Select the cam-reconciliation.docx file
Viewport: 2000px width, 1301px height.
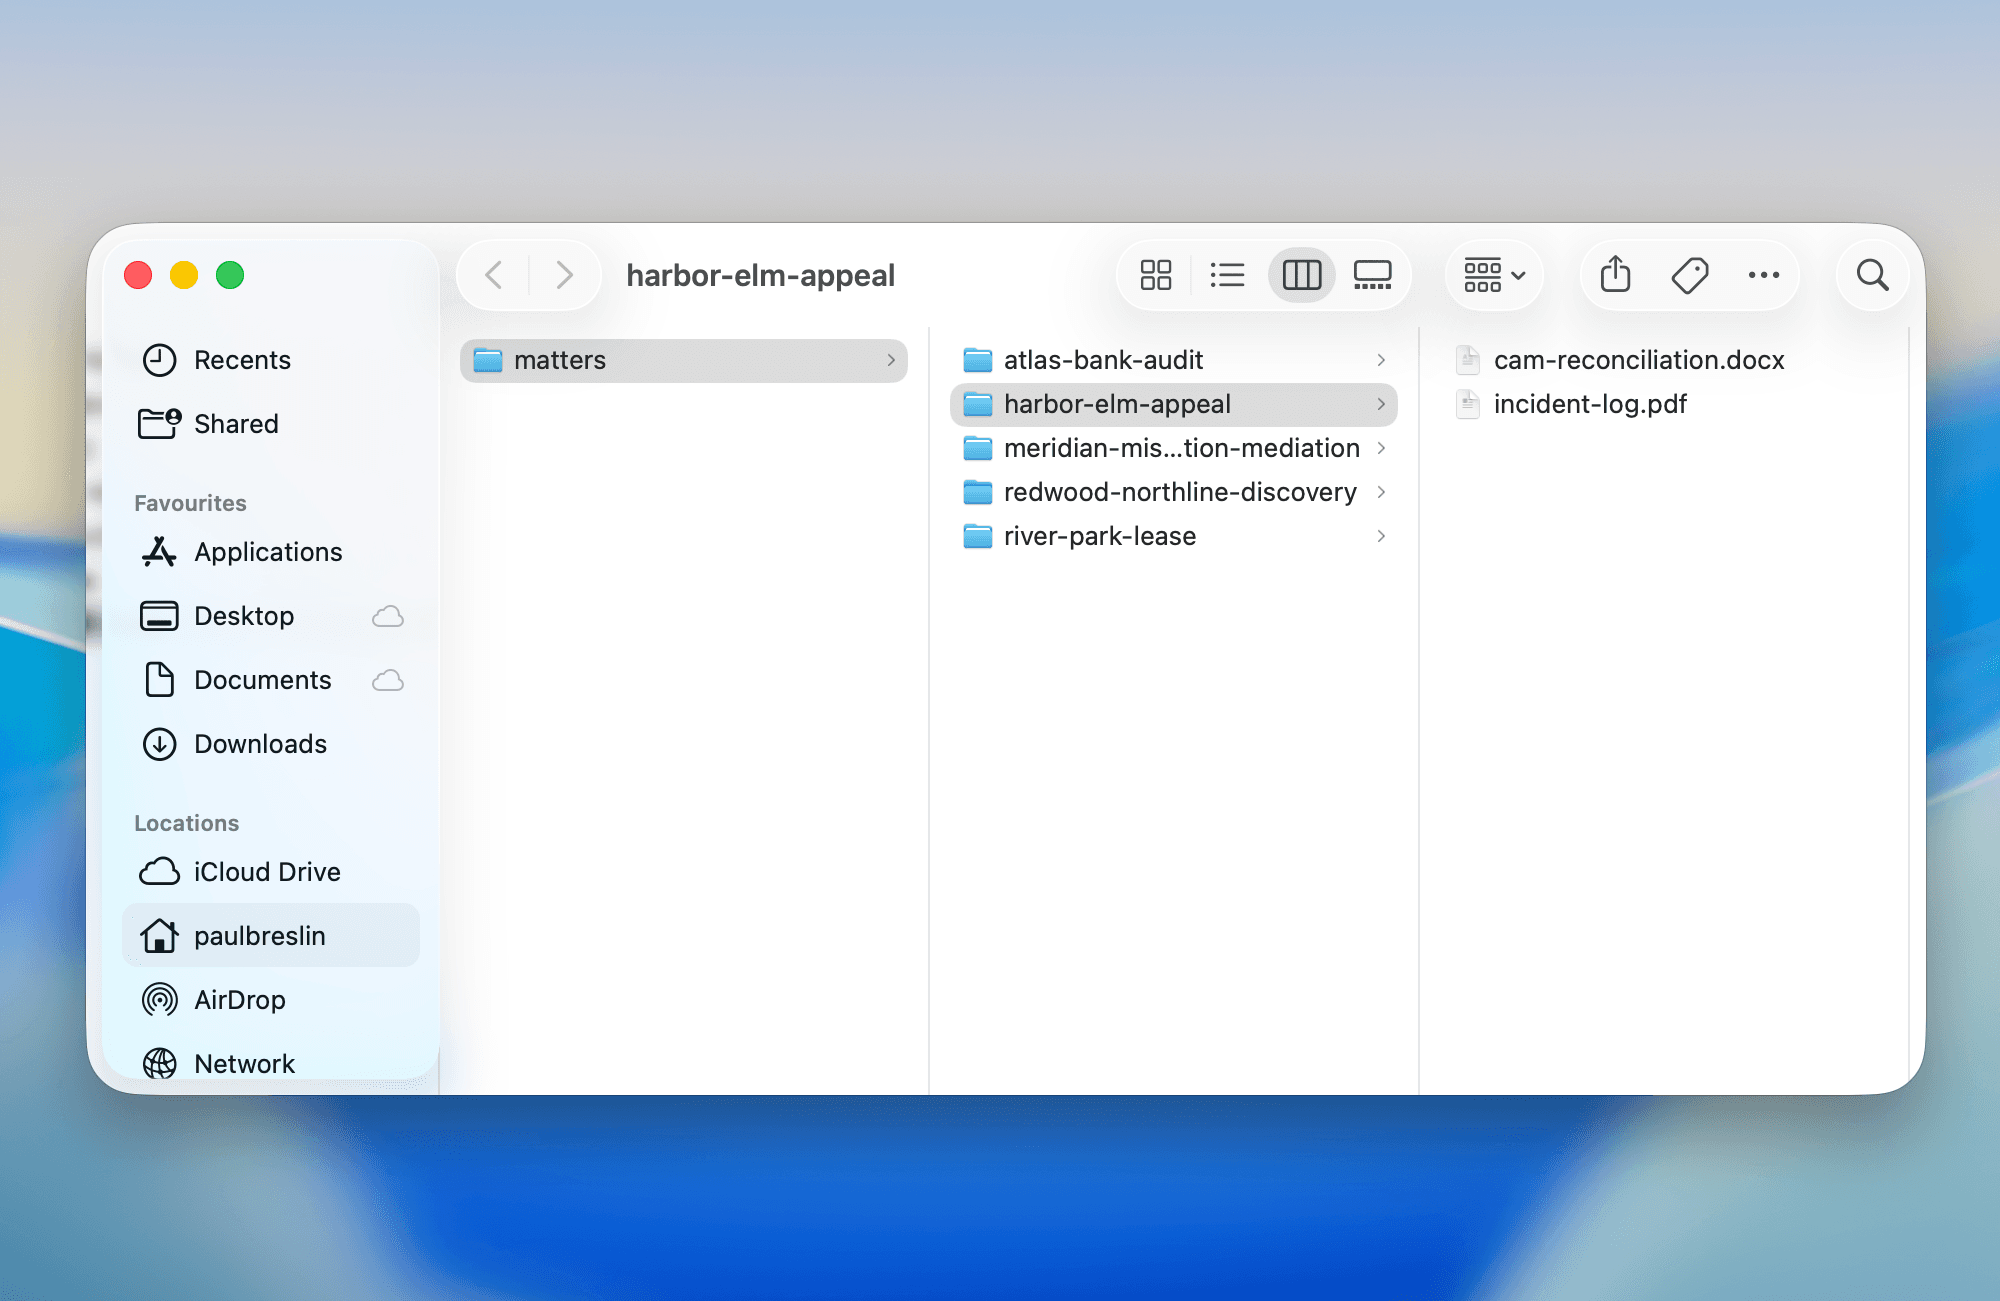[1638, 360]
